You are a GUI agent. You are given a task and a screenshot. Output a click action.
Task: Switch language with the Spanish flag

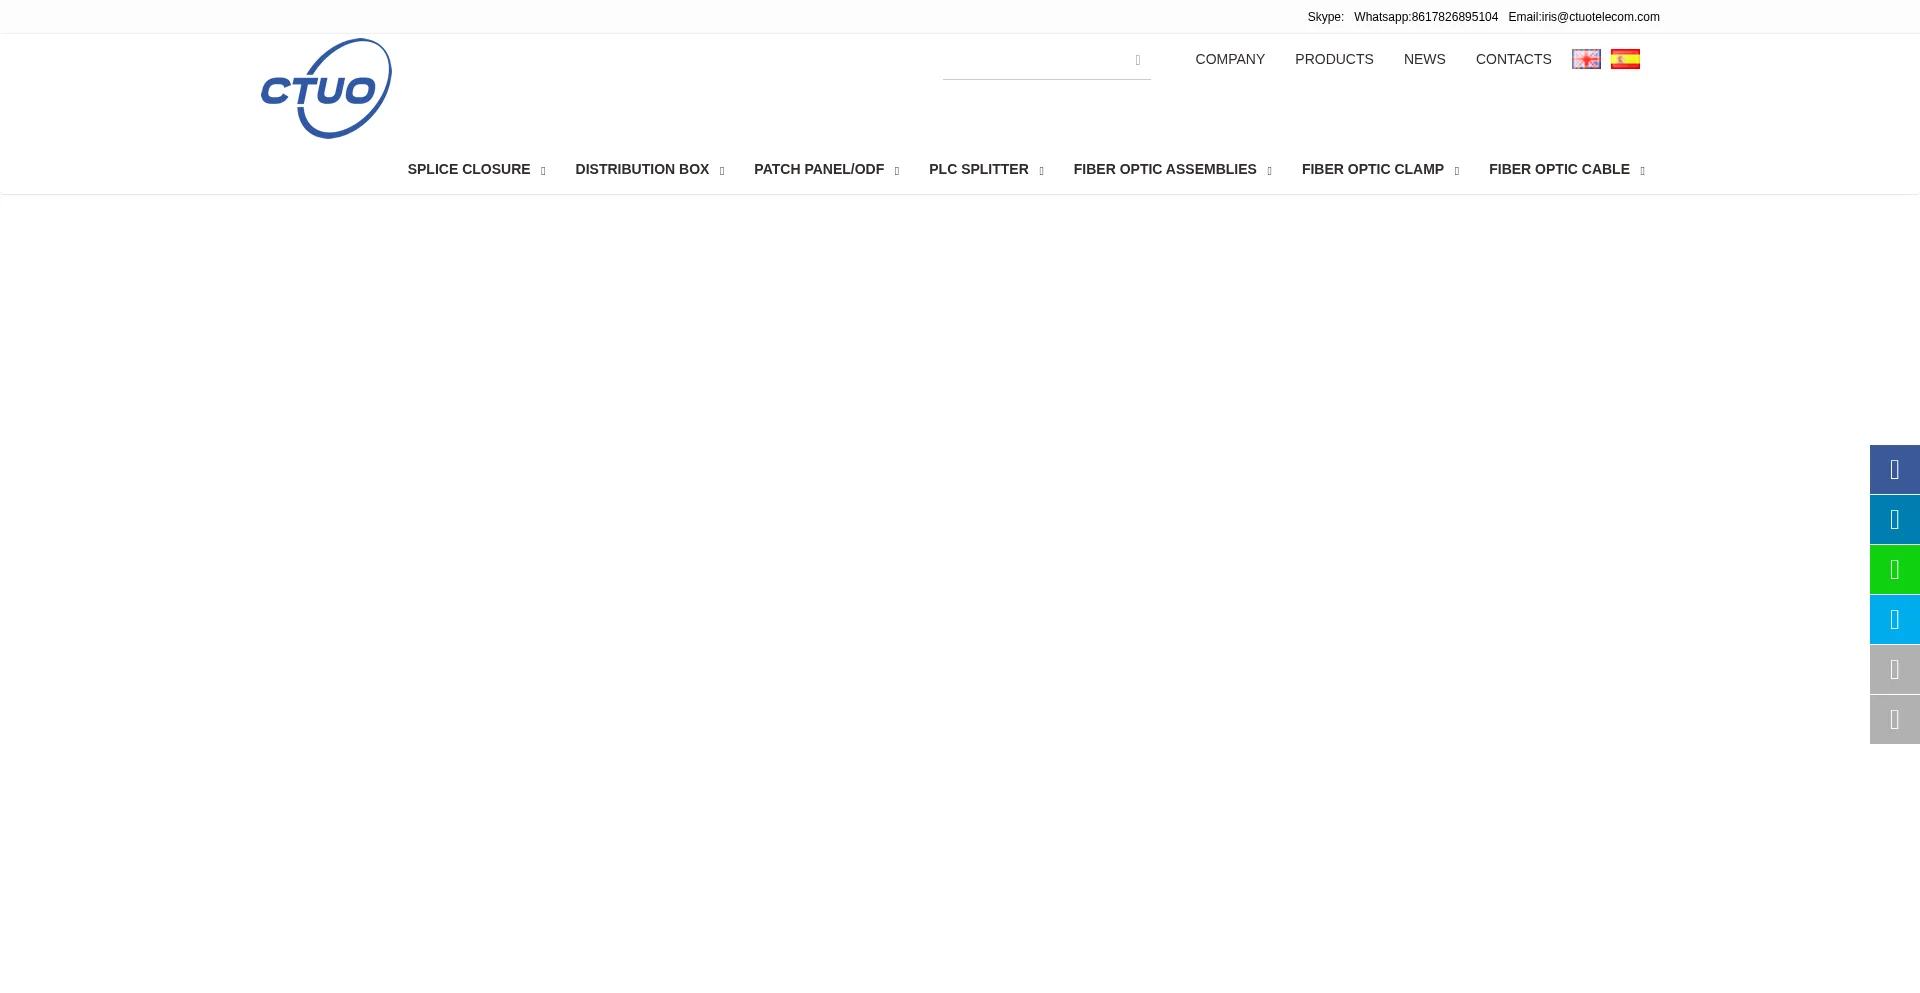click(1625, 59)
